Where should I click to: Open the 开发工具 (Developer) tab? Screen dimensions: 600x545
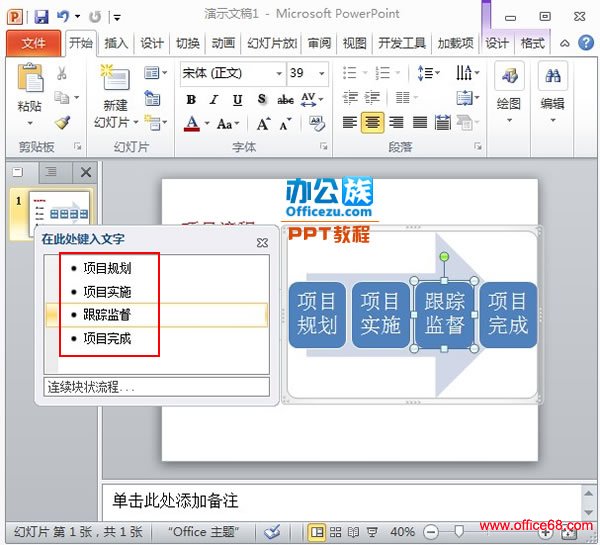coord(402,43)
